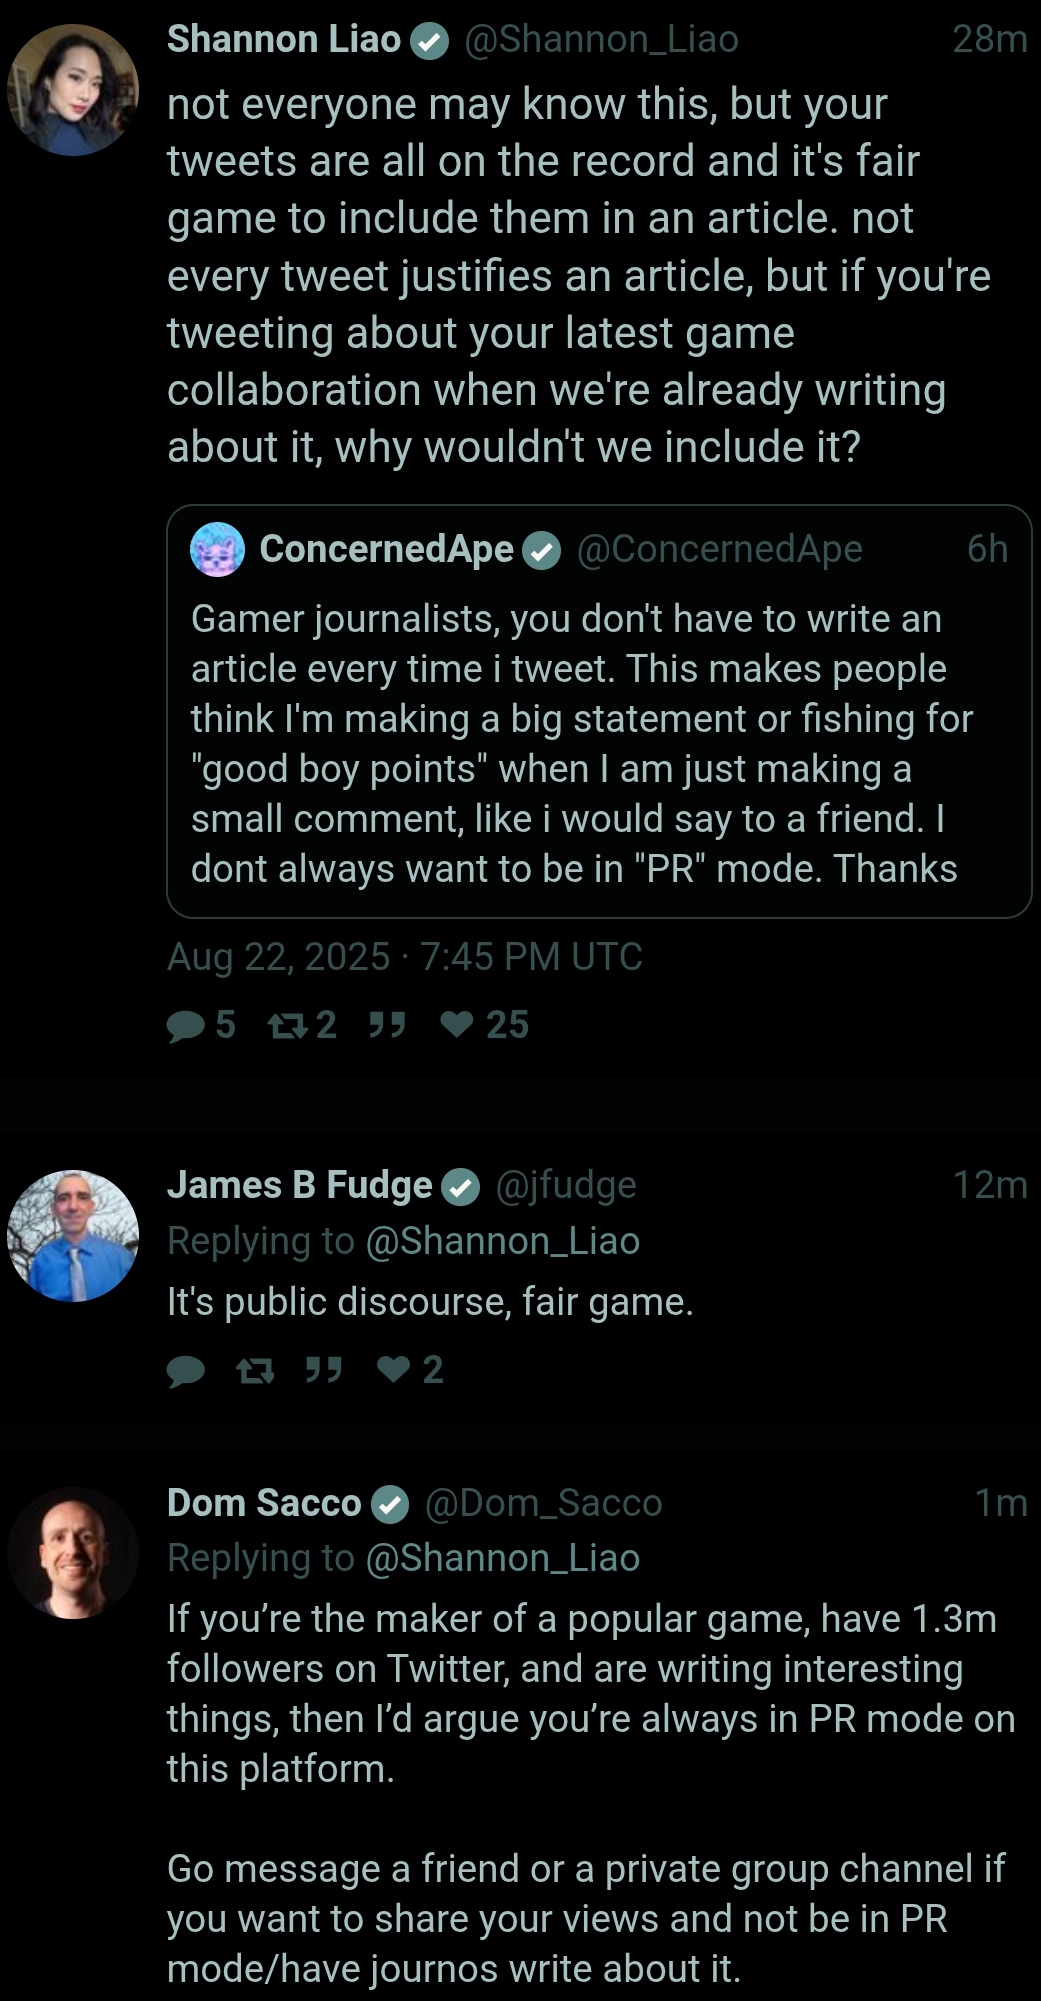
Task: Click the reply icon under Shannon Liao's tweet
Action: click(x=186, y=1025)
